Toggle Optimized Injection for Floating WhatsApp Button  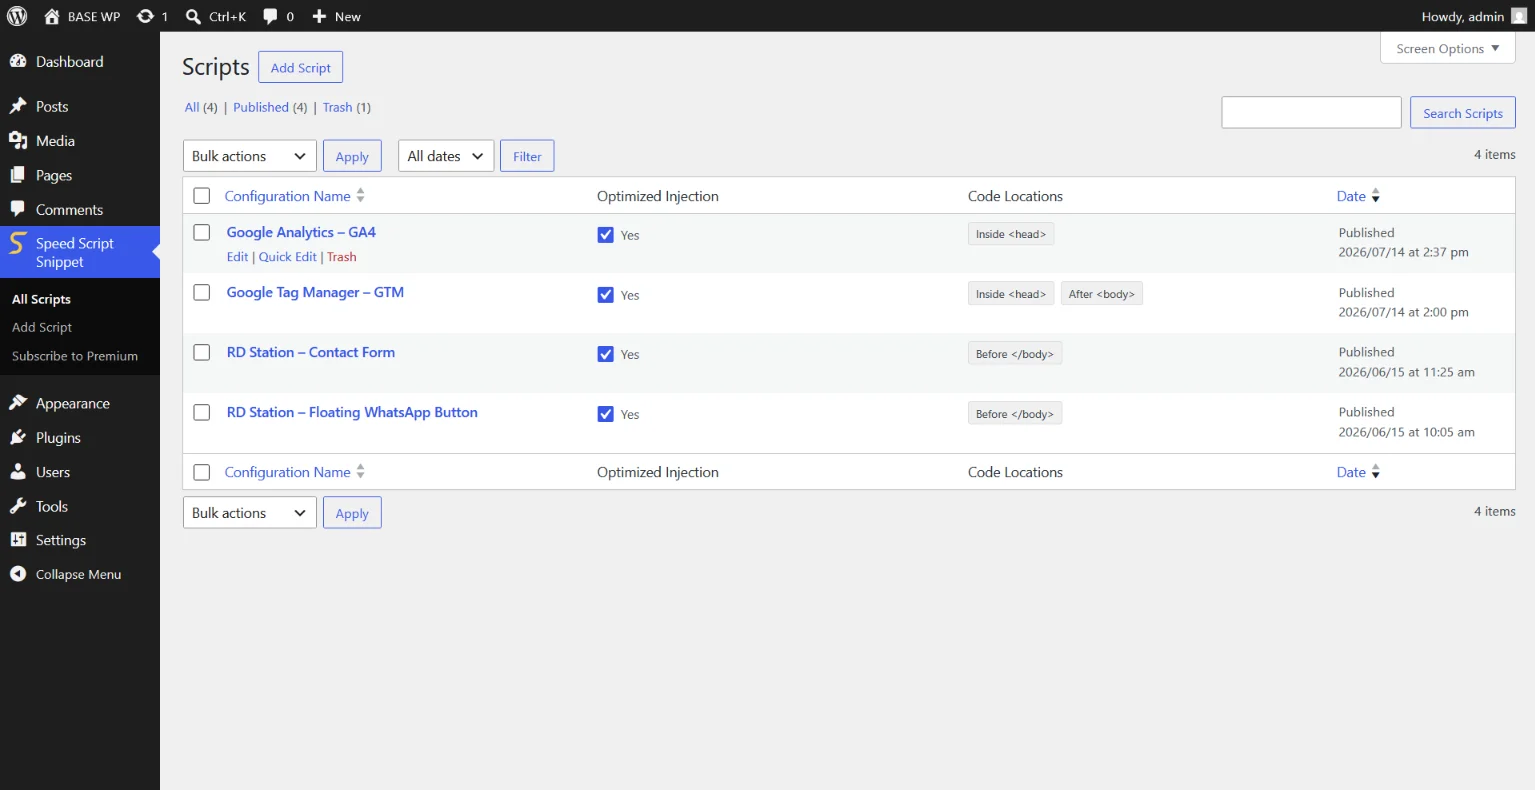(605, 414)
